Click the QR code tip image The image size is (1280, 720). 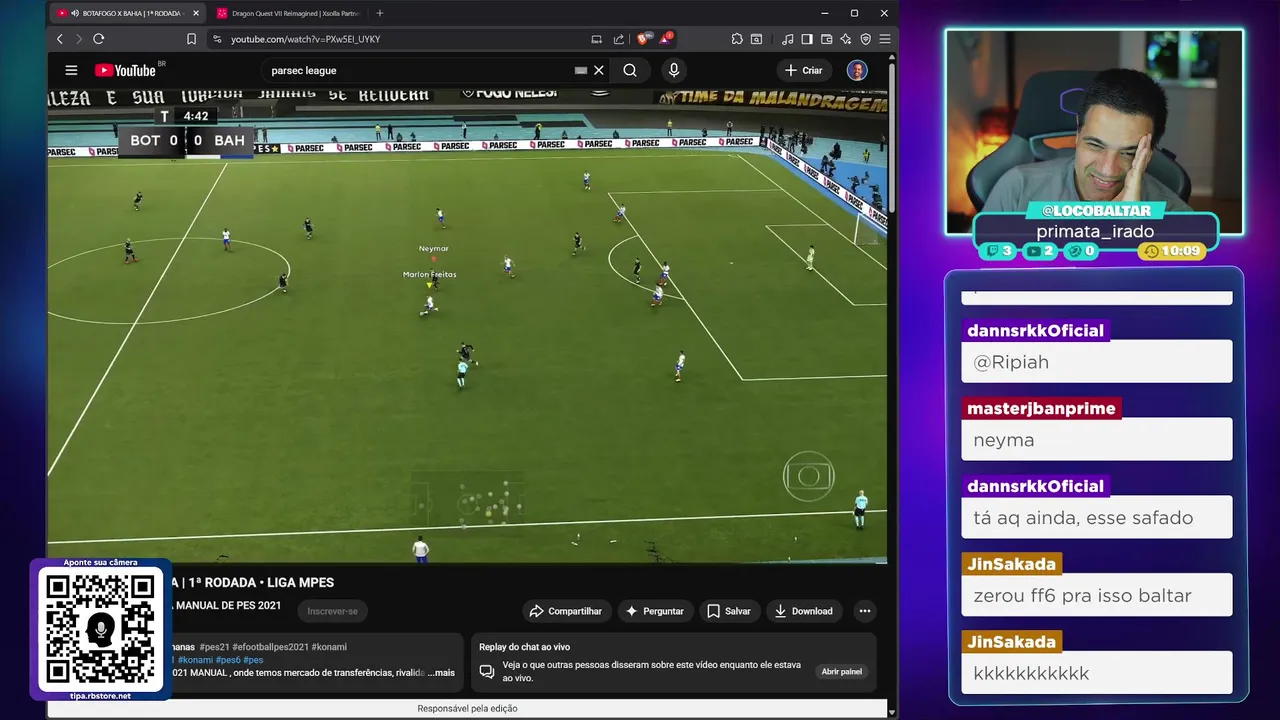100,629
